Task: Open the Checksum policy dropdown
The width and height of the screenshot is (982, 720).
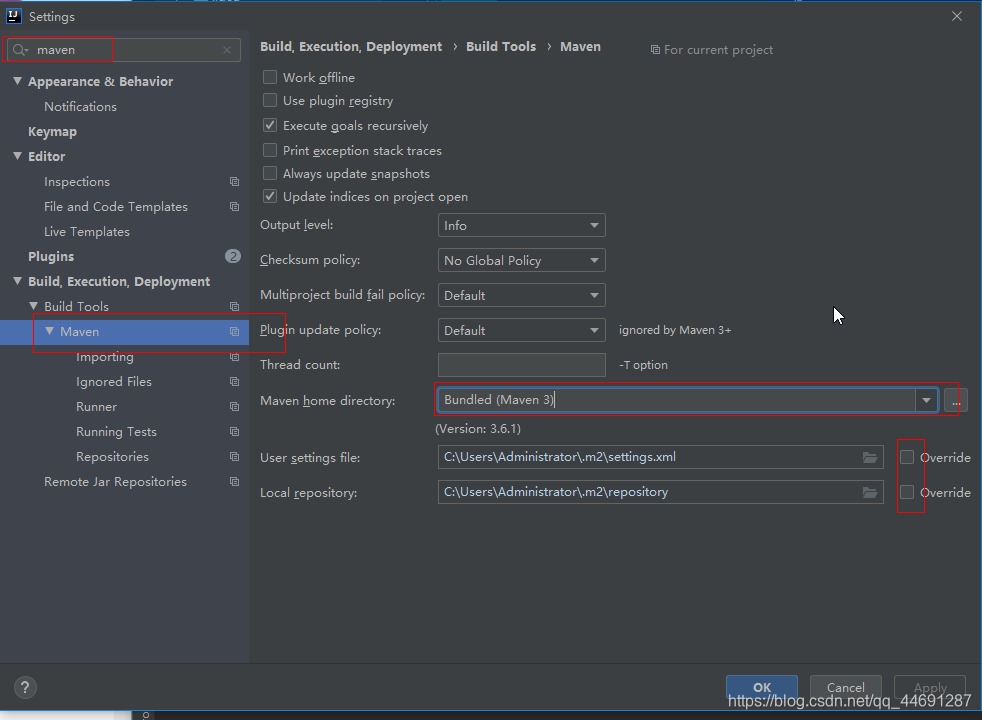Action: pos(522,260)
